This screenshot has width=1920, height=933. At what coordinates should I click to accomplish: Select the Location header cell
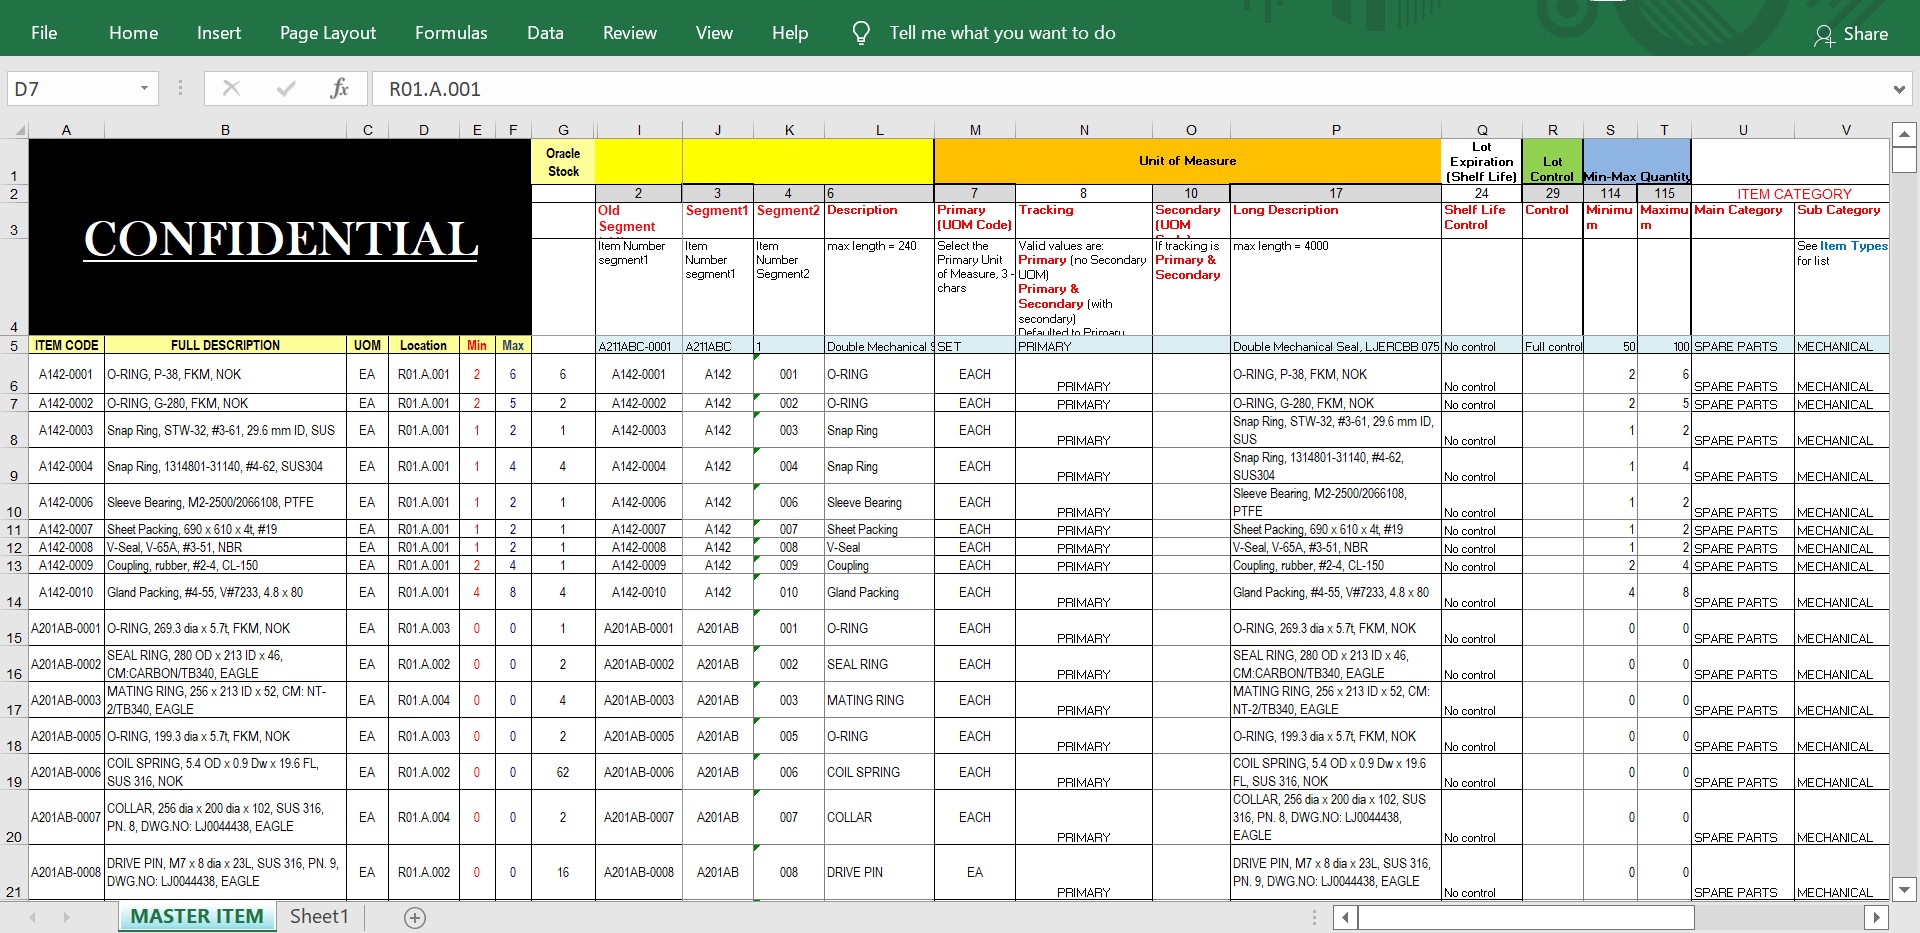(423, 345)
